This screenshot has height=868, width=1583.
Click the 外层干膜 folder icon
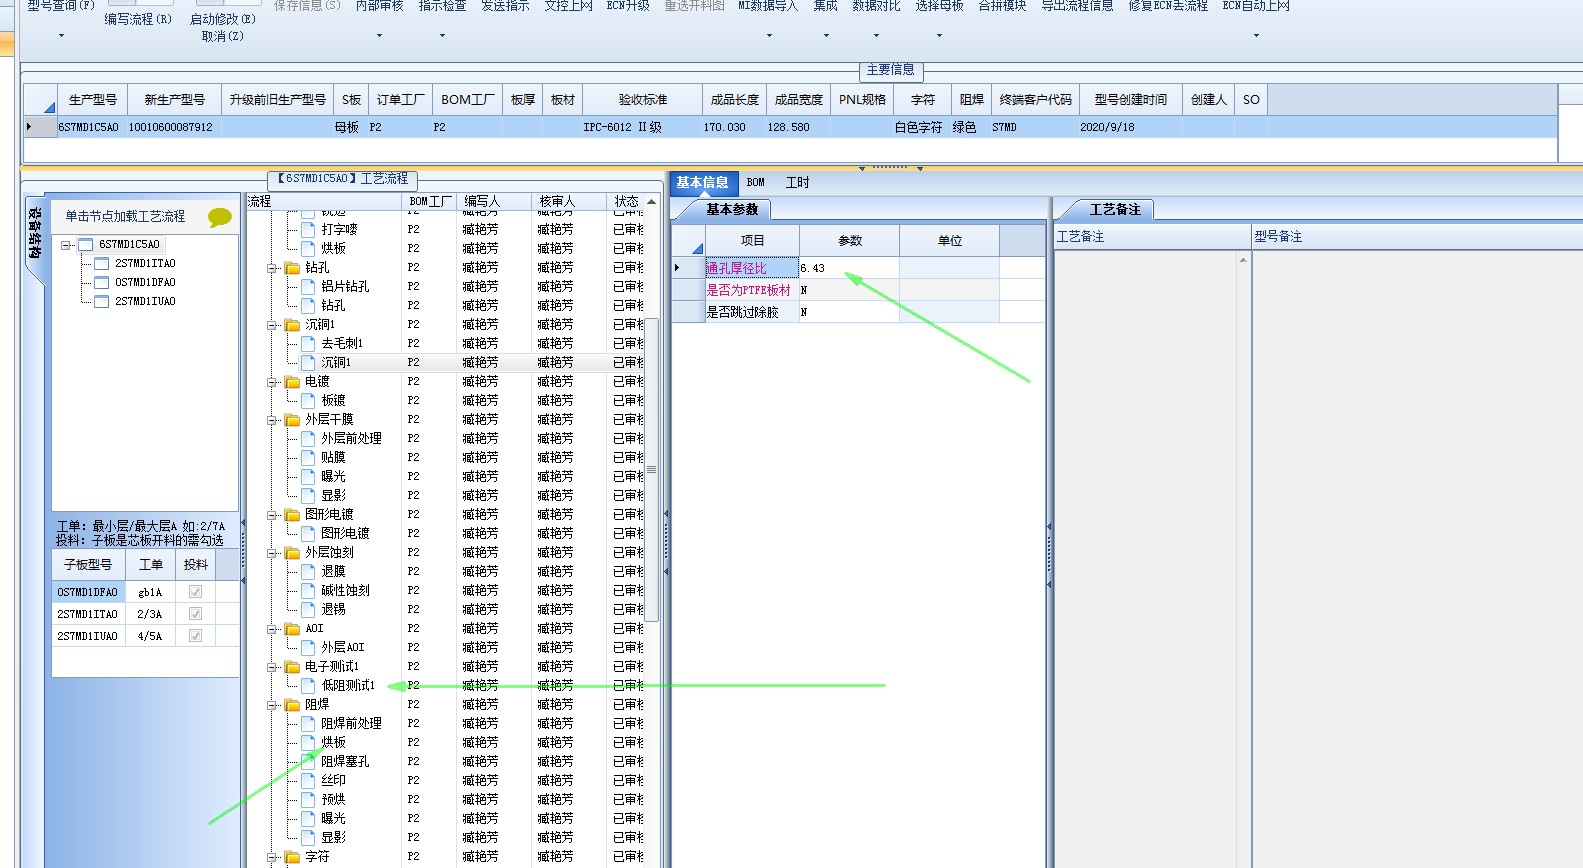coord(292,420)
